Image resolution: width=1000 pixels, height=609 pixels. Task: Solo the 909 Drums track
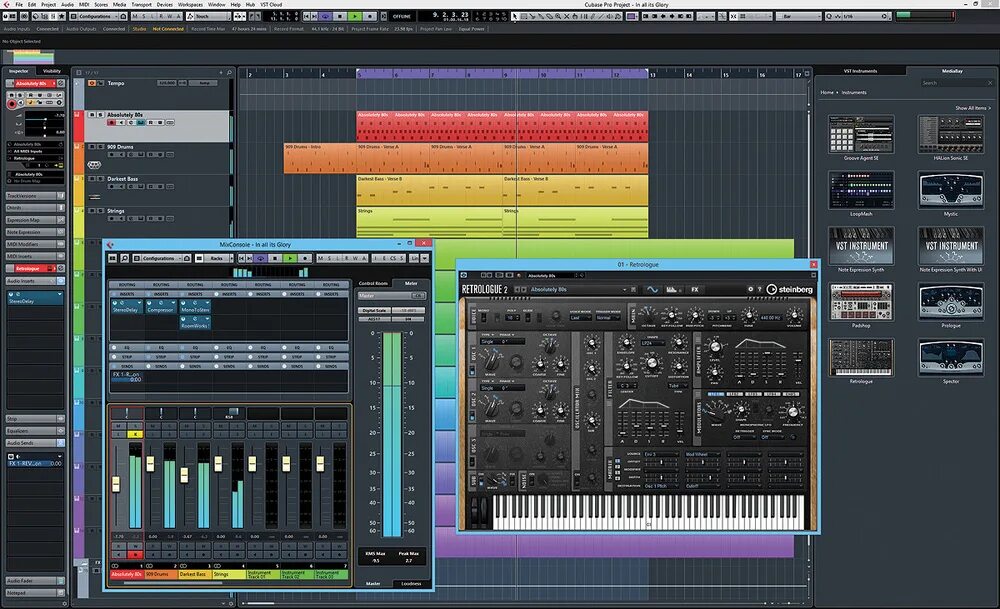click(x=101, y=147)
